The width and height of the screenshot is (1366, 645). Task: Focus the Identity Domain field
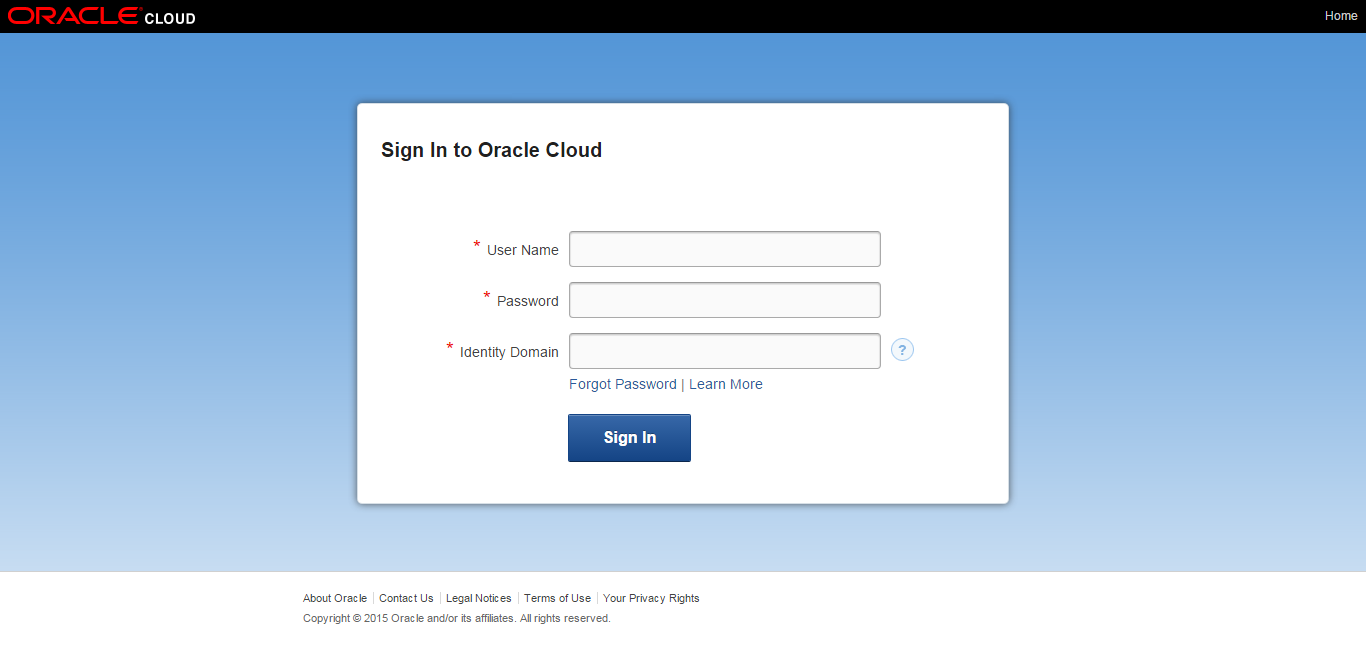(725, 351)
